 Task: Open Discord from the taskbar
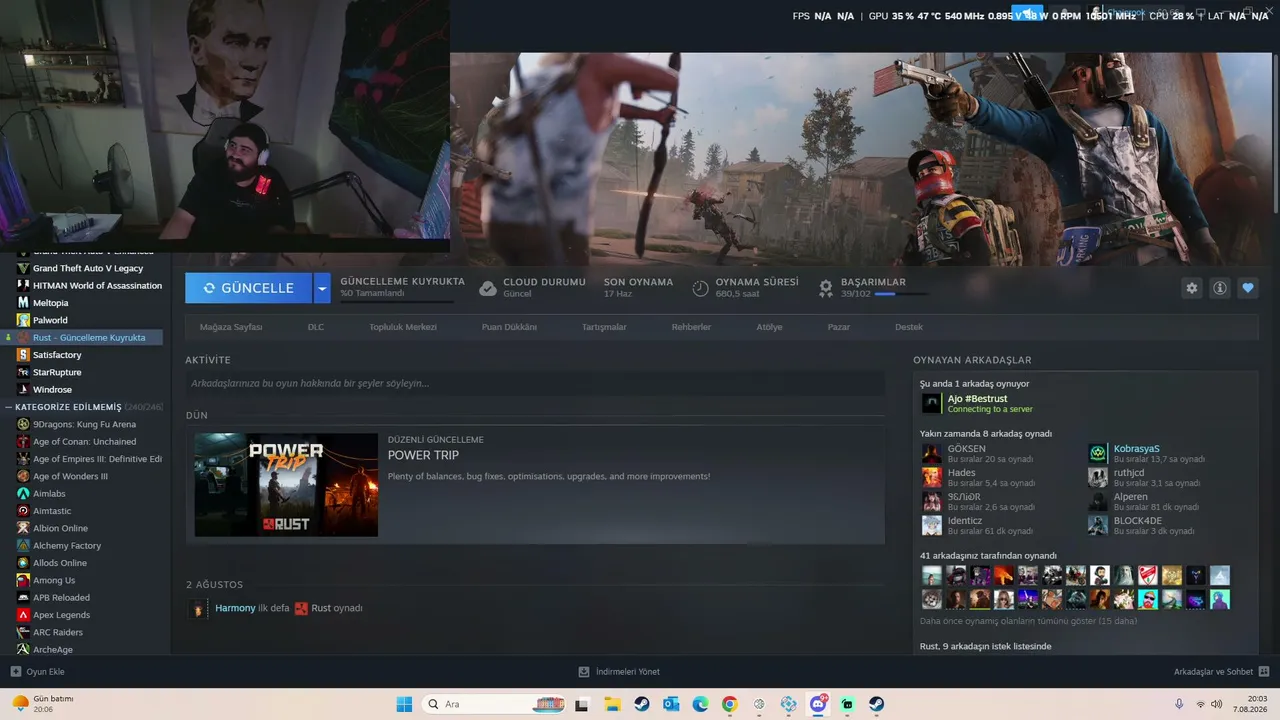[x=818, y=704]
